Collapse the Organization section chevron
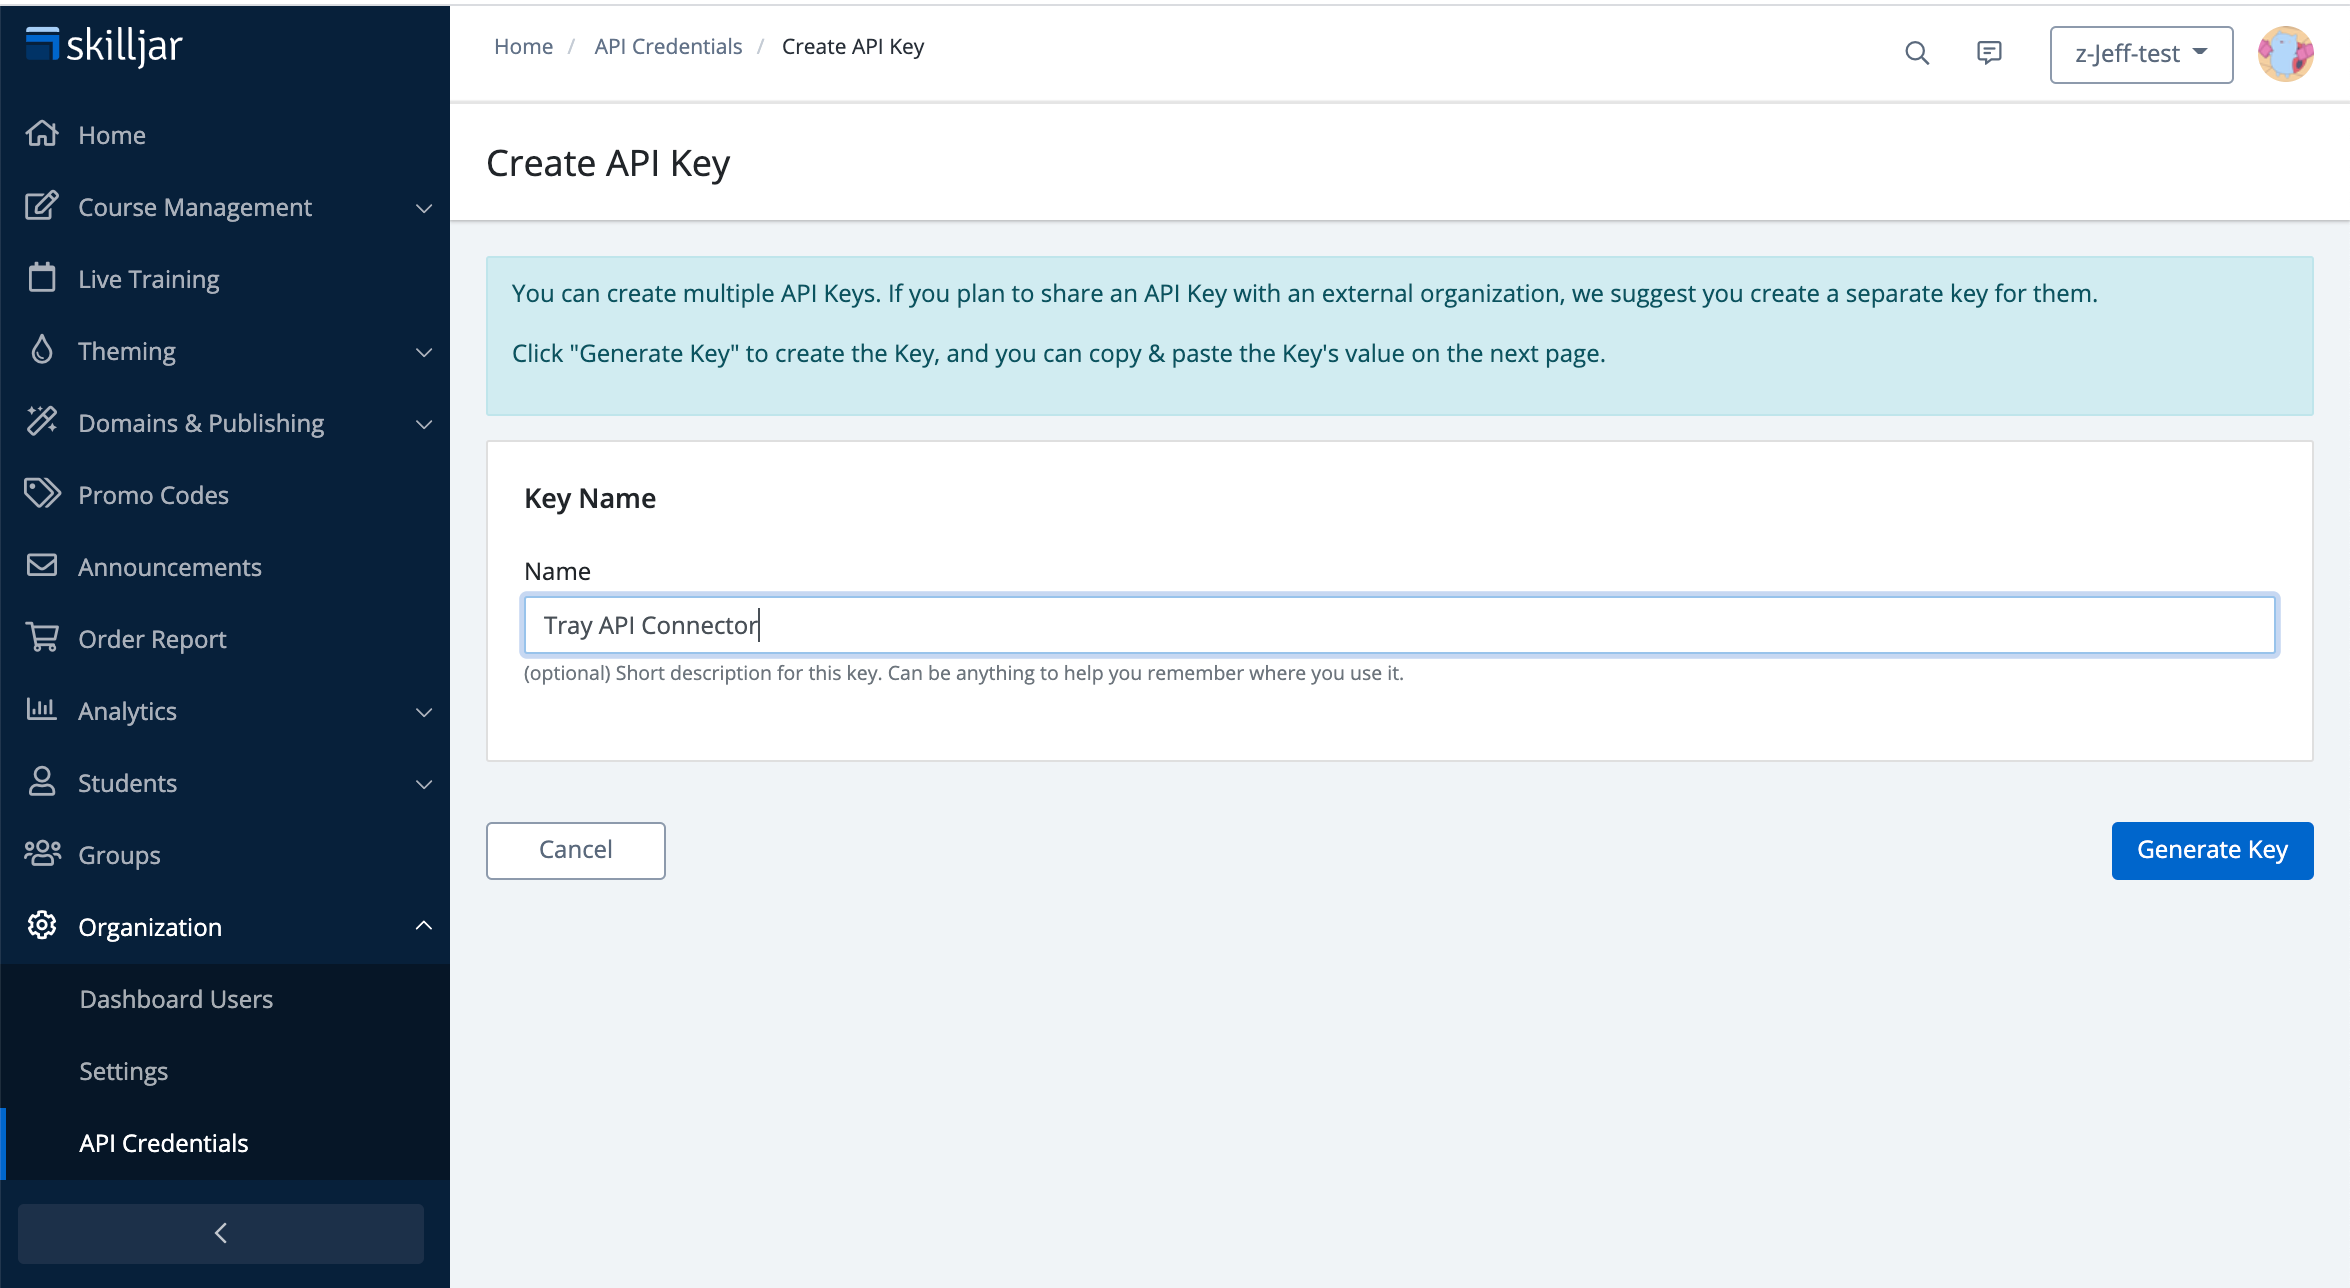 [424, 926]
